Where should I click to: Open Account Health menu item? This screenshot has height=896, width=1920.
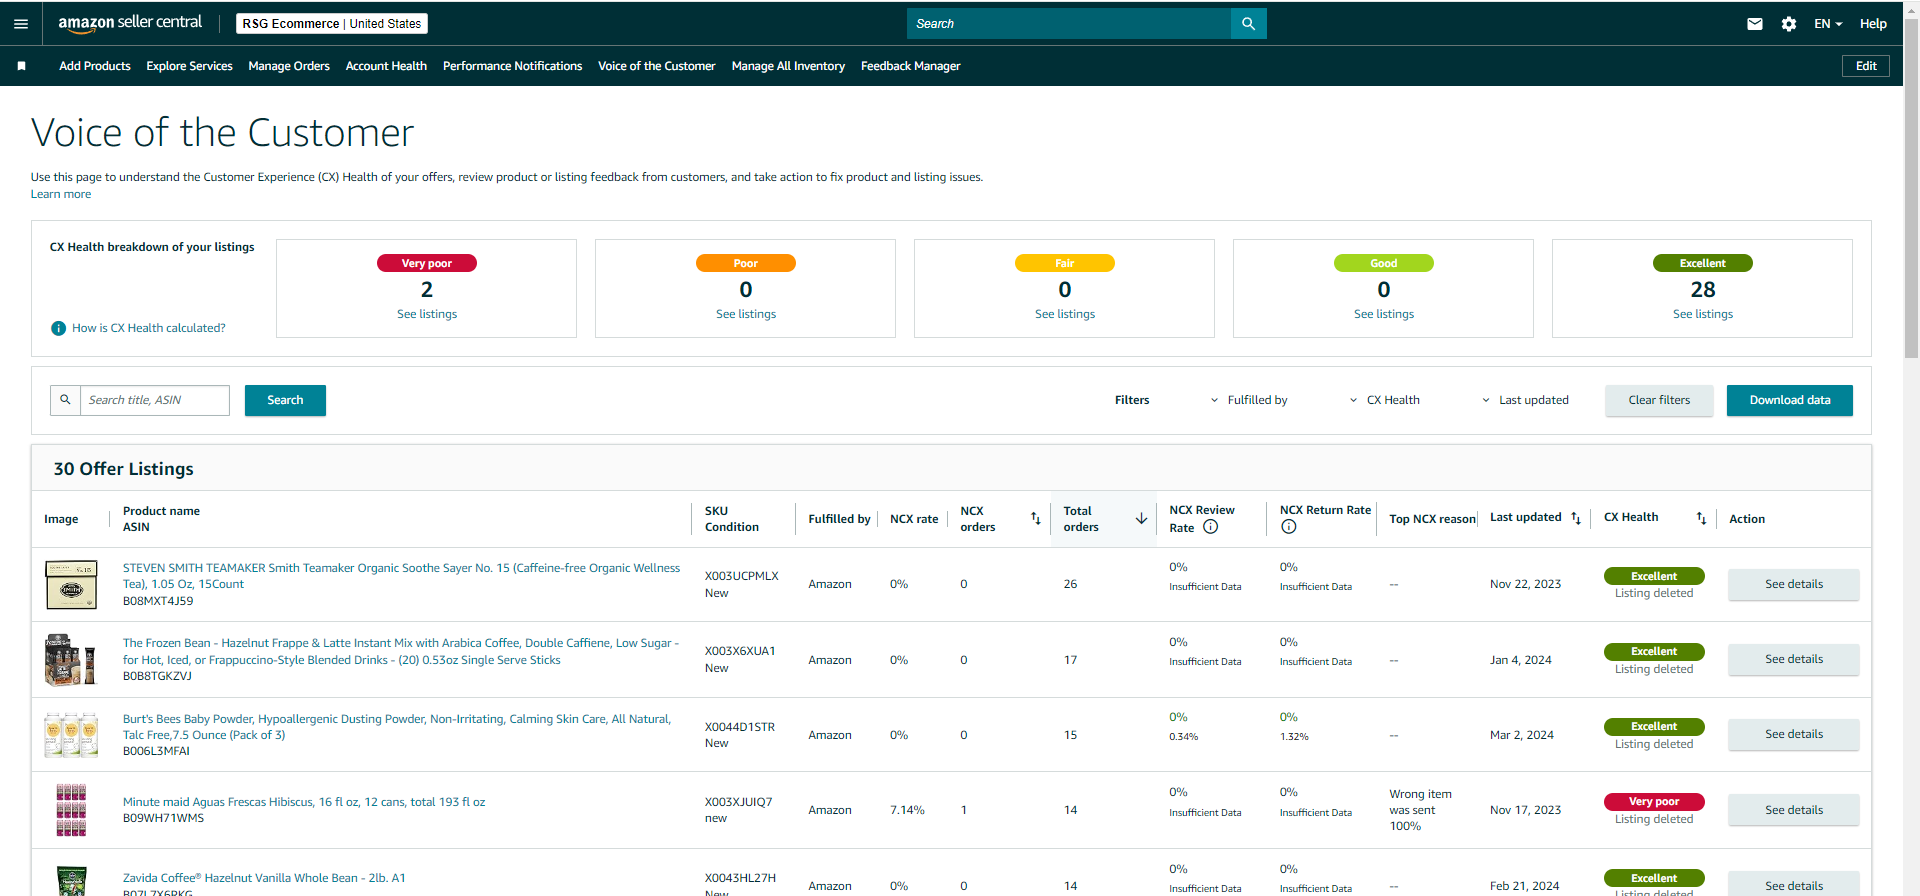[386, 66]
